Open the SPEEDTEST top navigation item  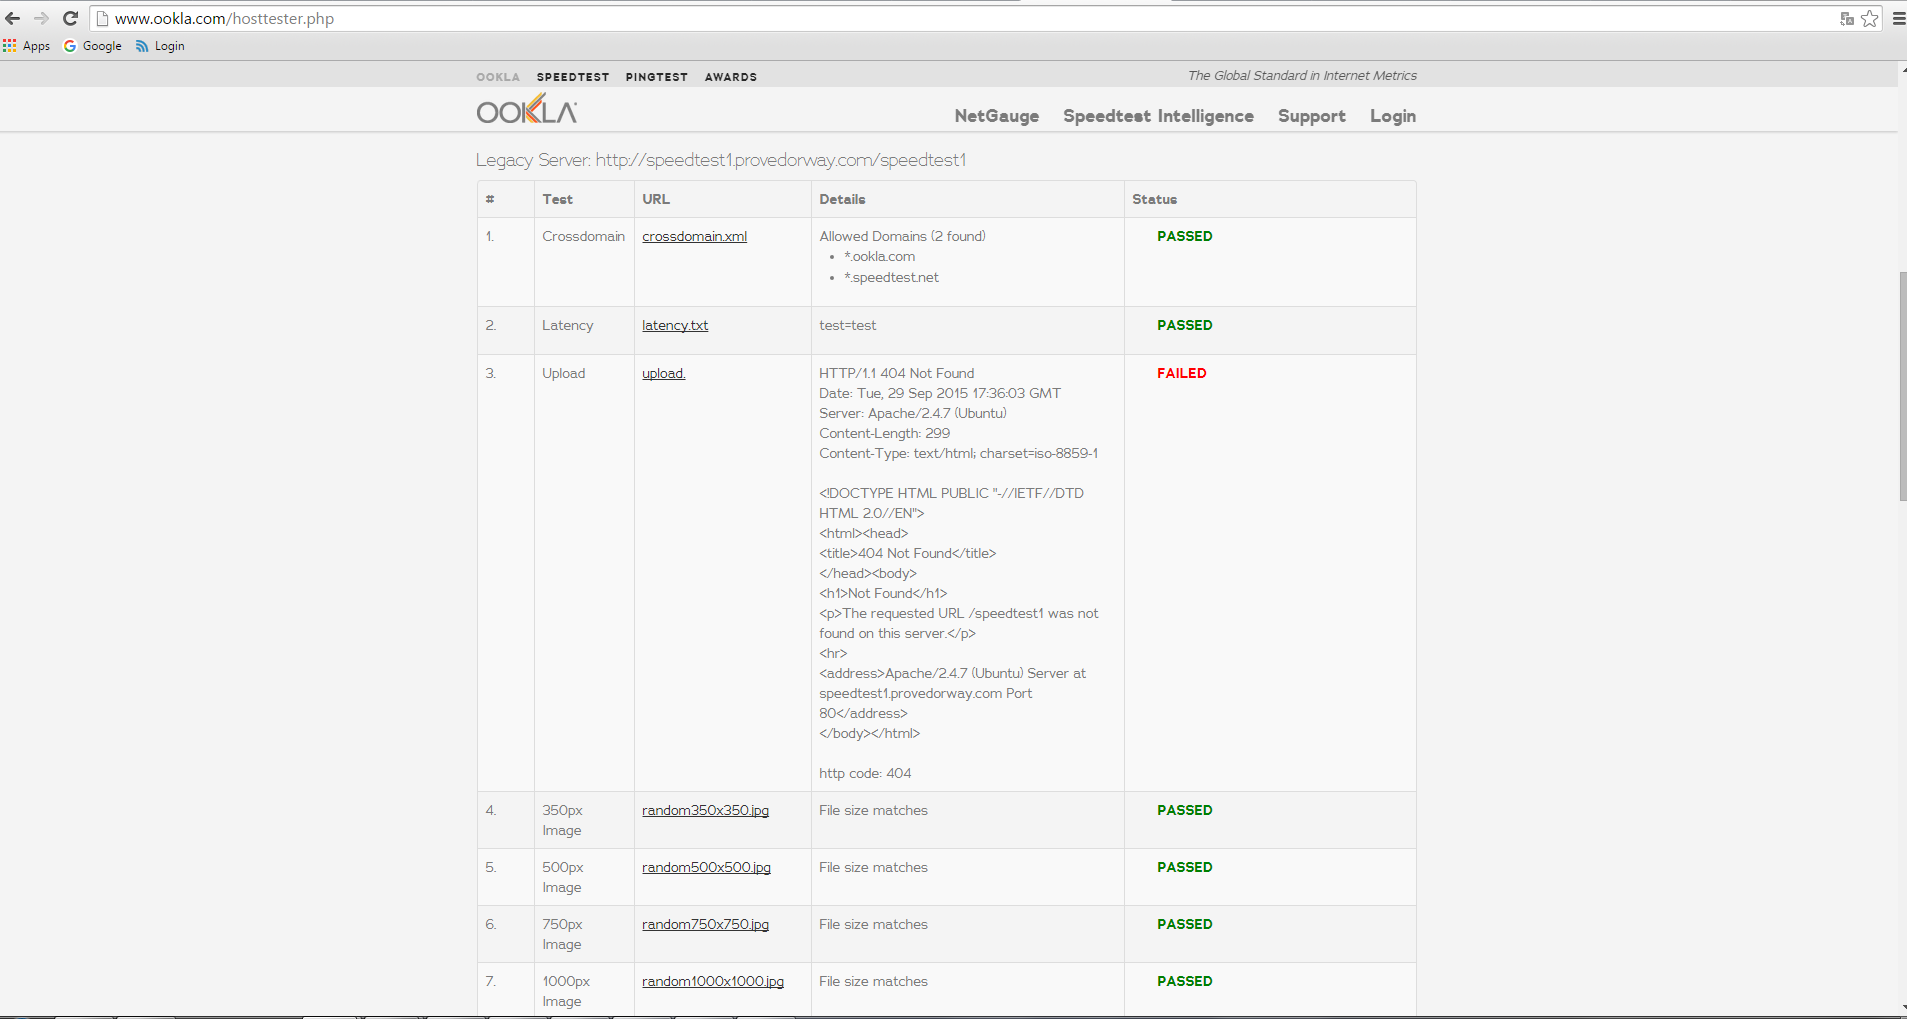coord(573,77)
